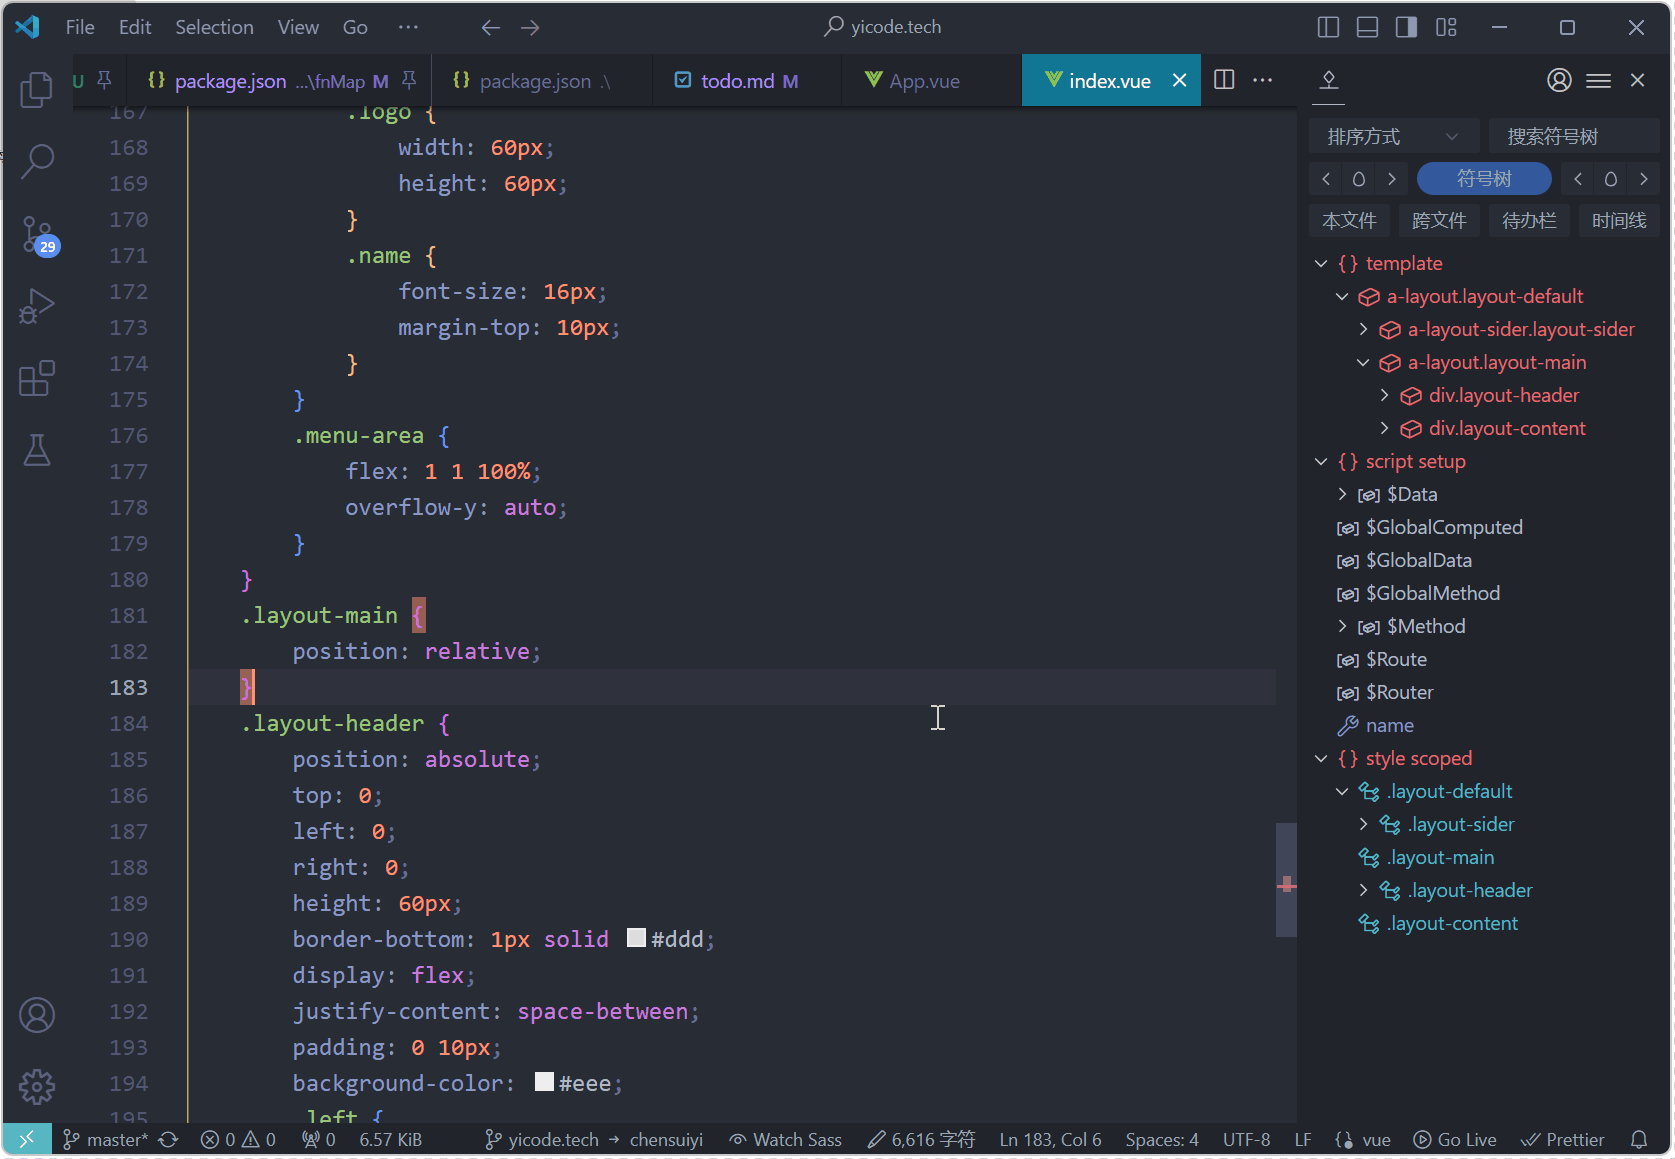Go forward with the navigation arrow
Screen dimensions: 1675x1159
coord(530,28)
